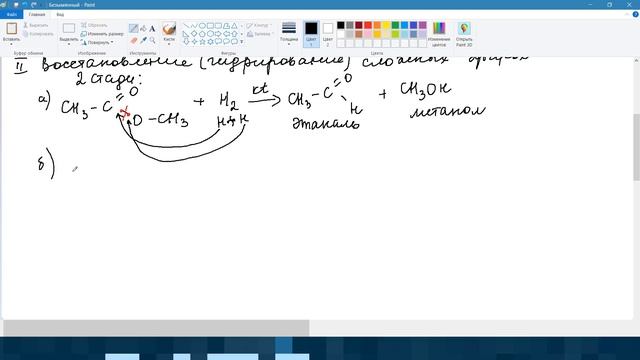The width and height of the screenshot is (640, 360).
Task: Select the Color picker eyedropper tool
Action: tap(143, 40)
